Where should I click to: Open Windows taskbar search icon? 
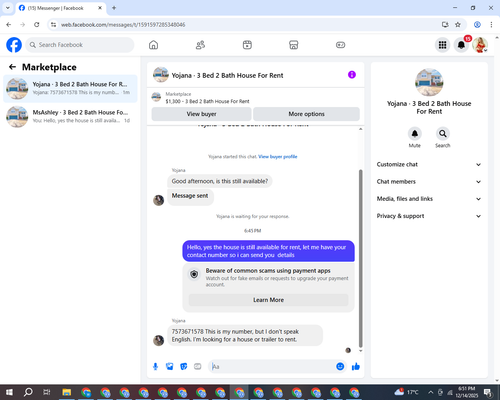coord(28,392)
